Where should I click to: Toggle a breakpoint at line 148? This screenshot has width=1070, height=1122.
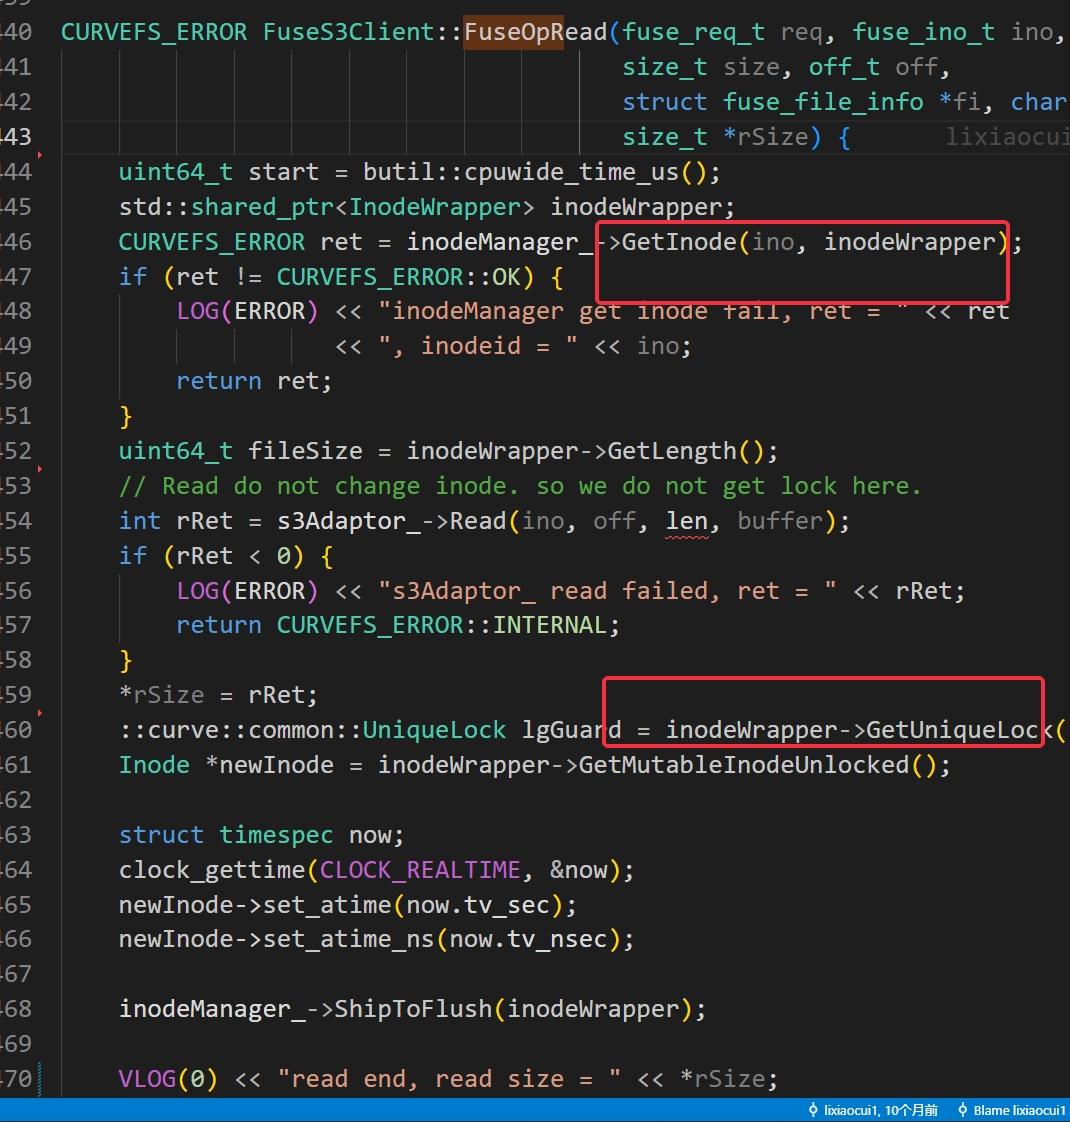10,311
